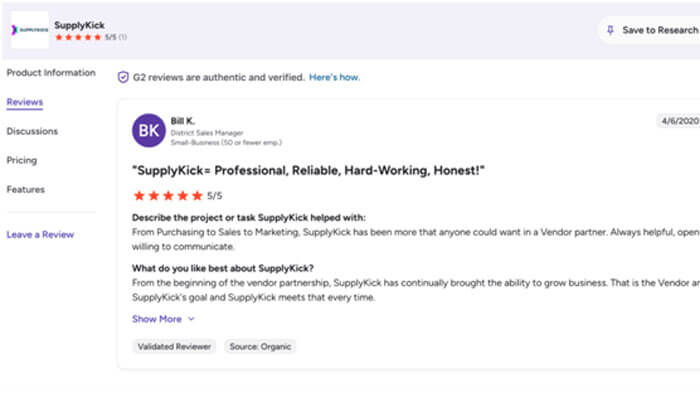Click the pin icon beside Save to Research

[611, 30]
